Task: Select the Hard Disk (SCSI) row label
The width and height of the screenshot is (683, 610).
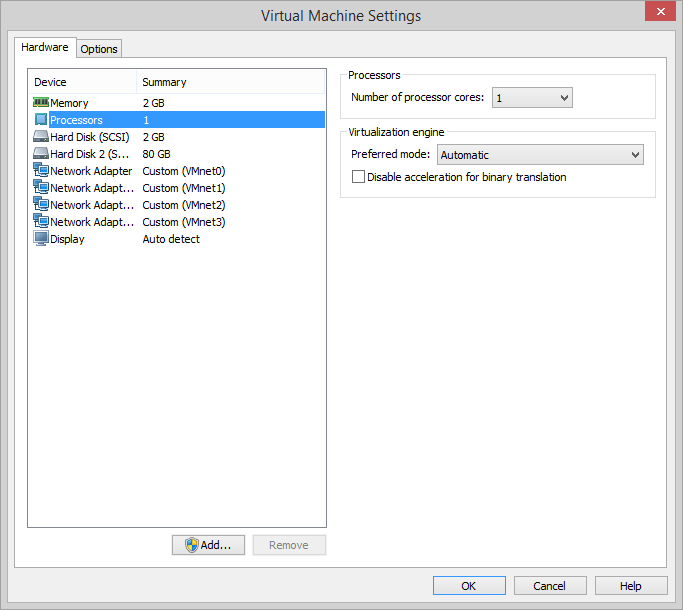Action: [x=90, y=137]
